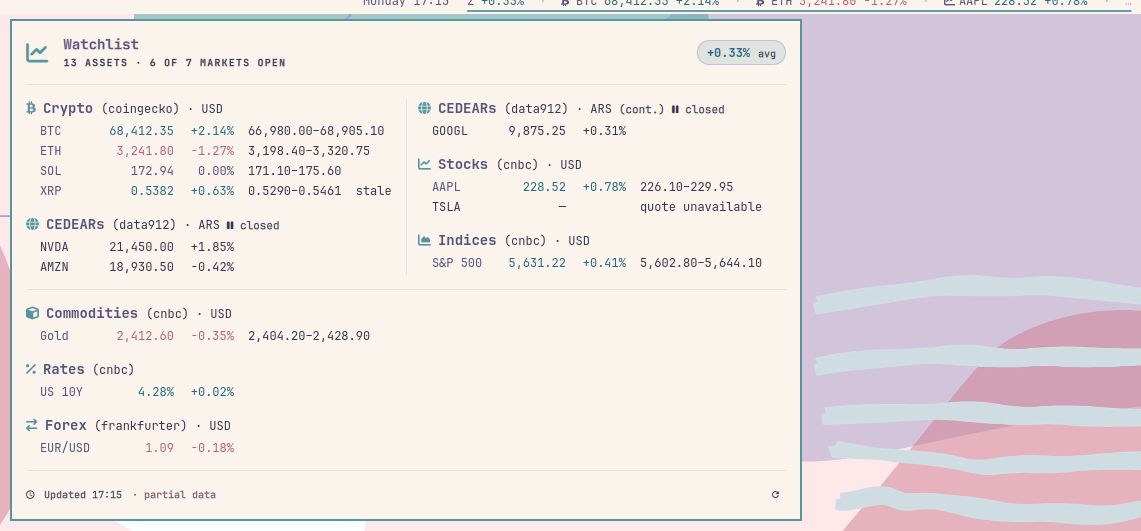This screenshot has width=1141, height=531.
Task: Click the cube icon beside Commodities
Action: 32,313
